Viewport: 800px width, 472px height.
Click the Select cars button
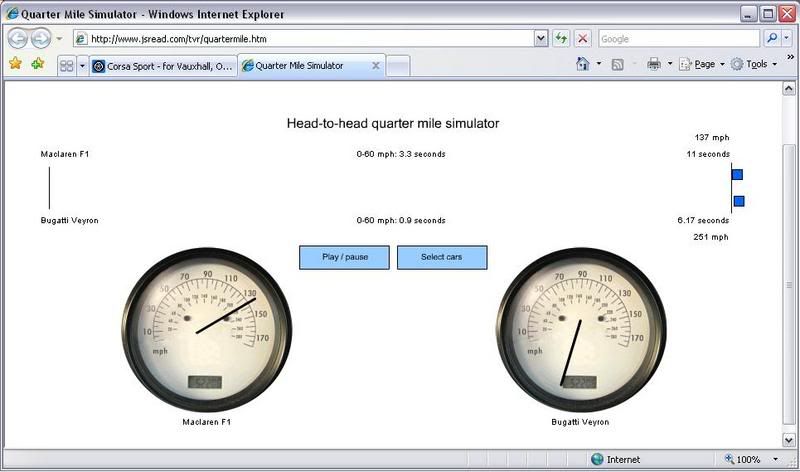click(442, 257)
